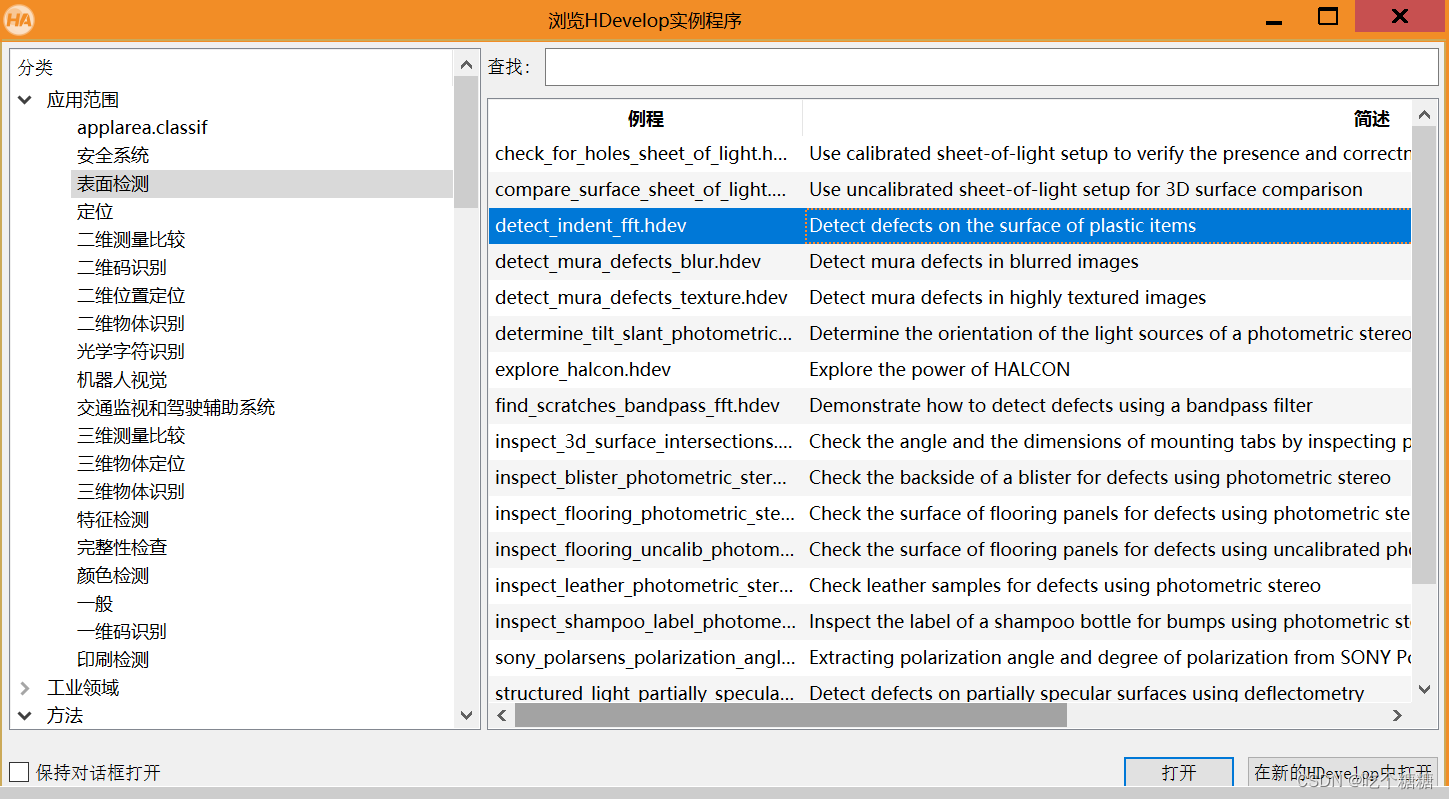Select 一维码识别 category
Image resolution: width=1449 pixels, height=799 pixels.
pyautogui.click(x=122, y=632)
